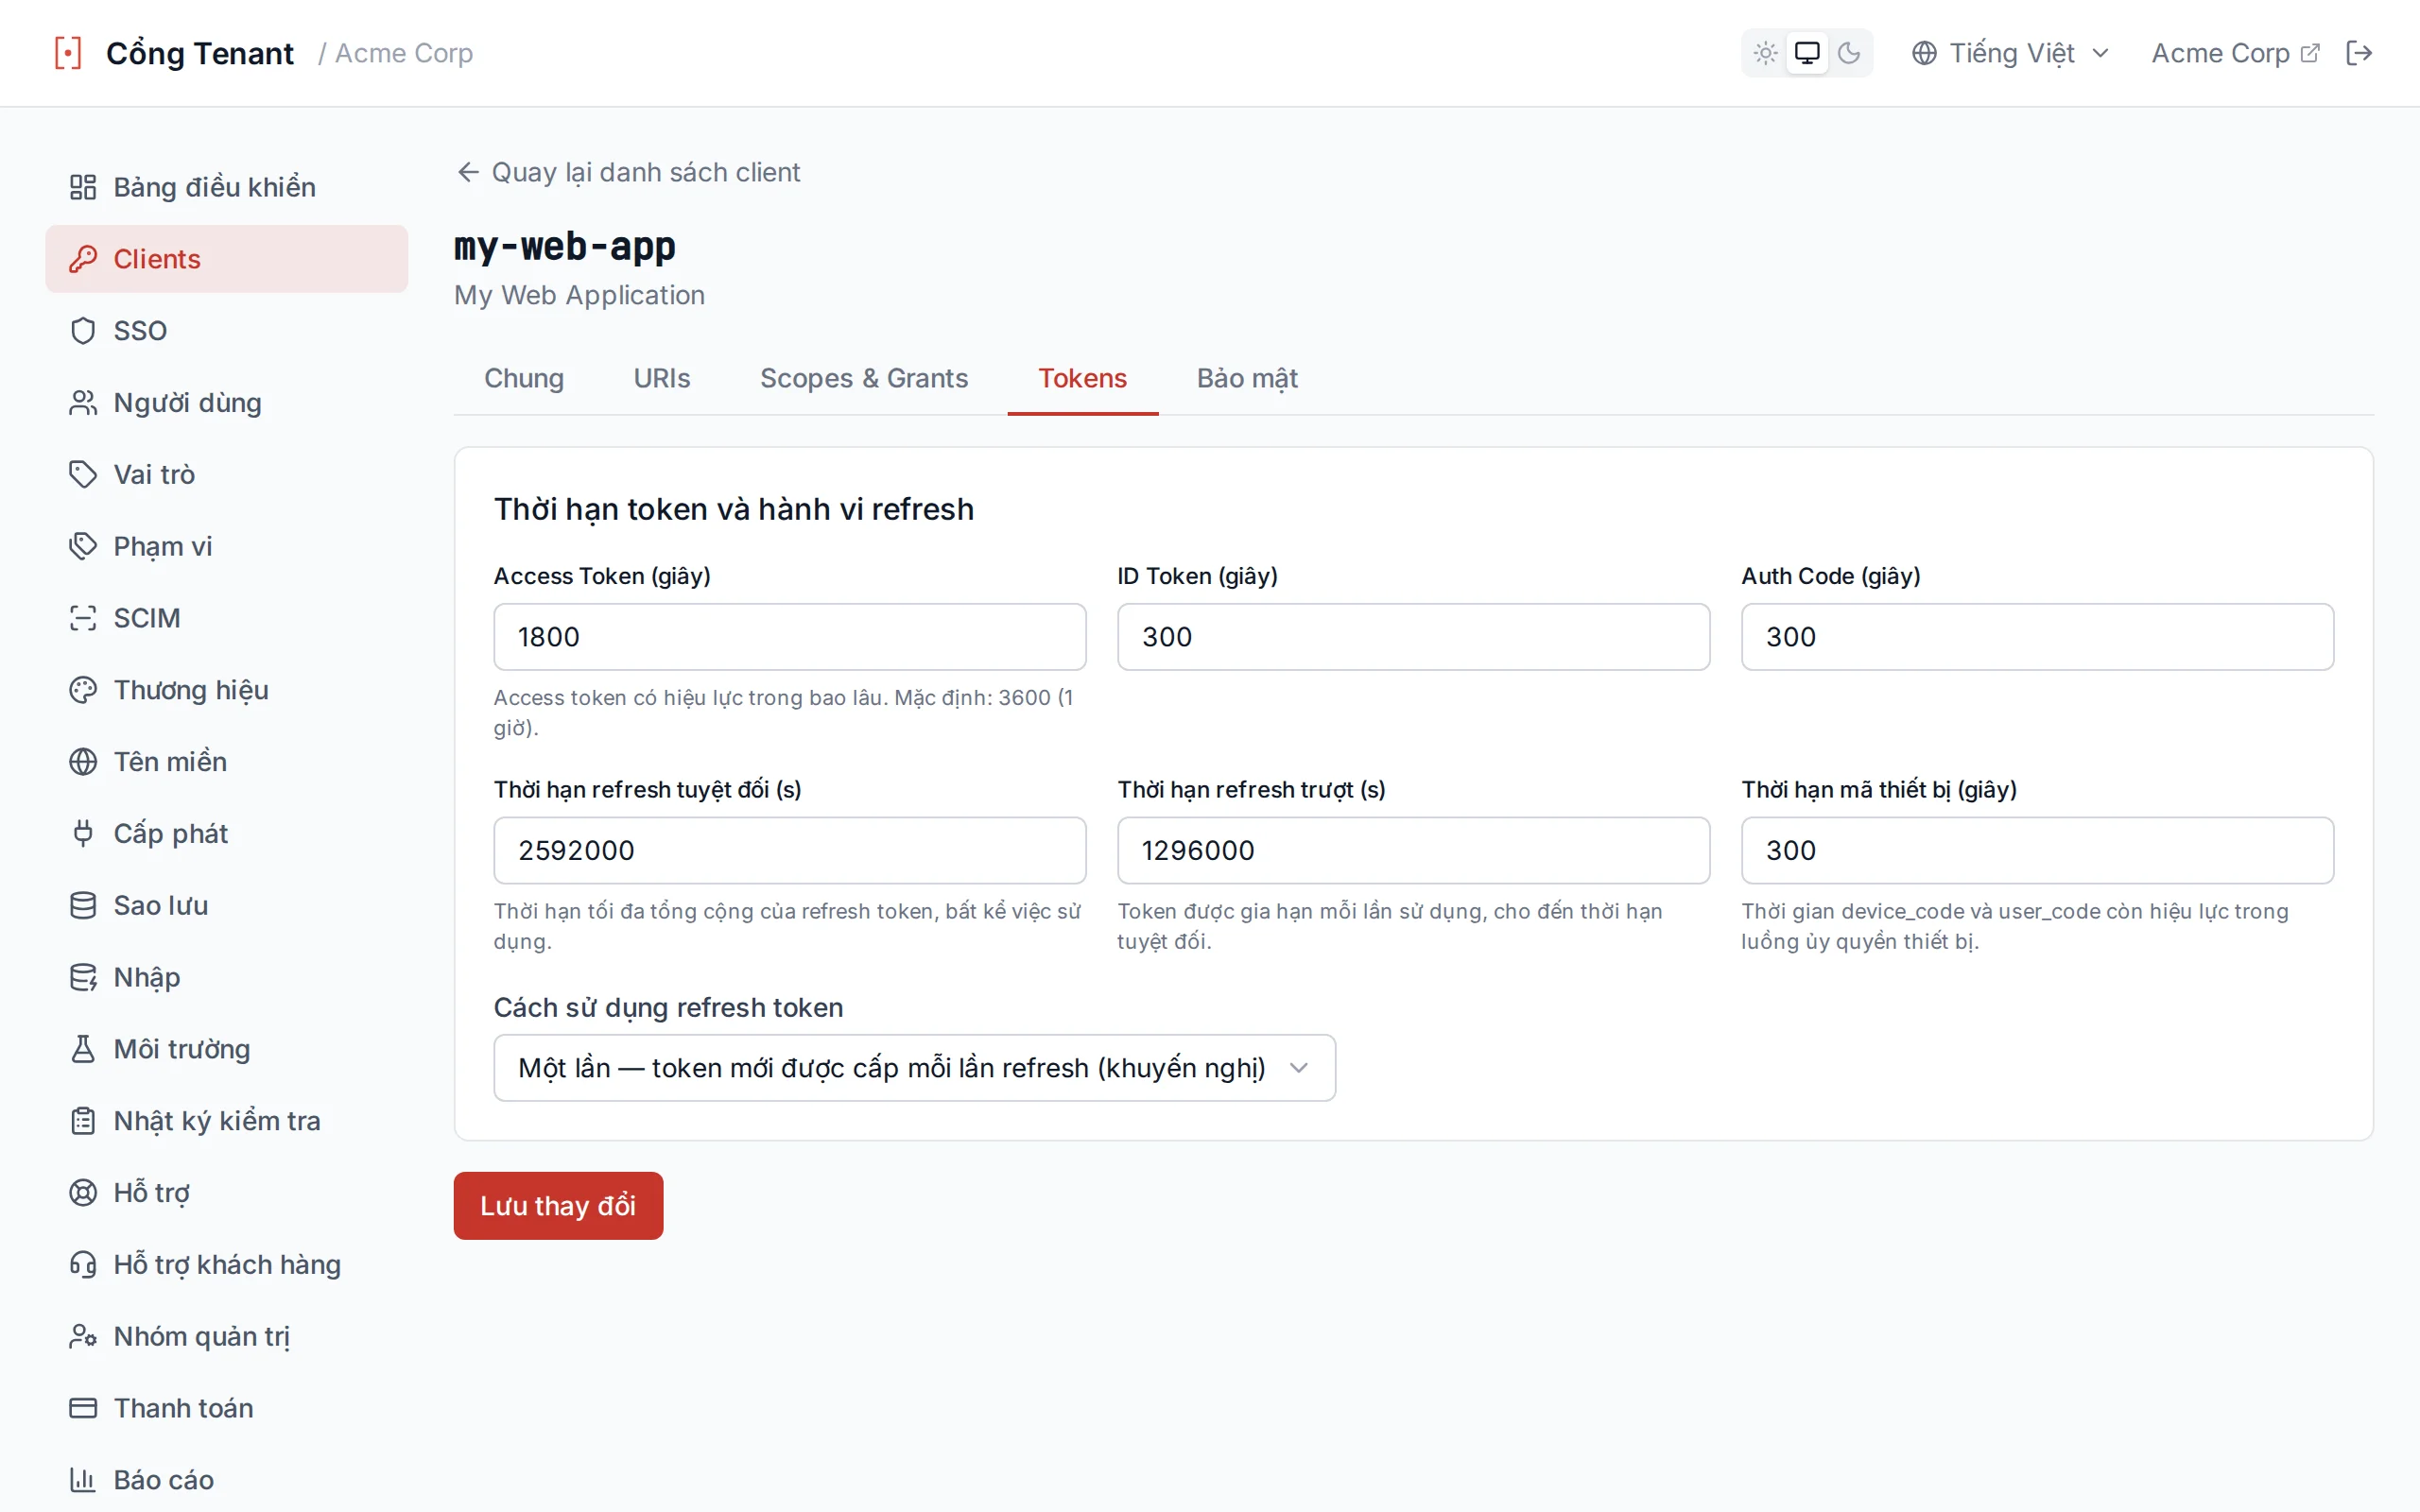Enable dark mode moon icon
2420x1512 pixels.
coord(1849,53)
